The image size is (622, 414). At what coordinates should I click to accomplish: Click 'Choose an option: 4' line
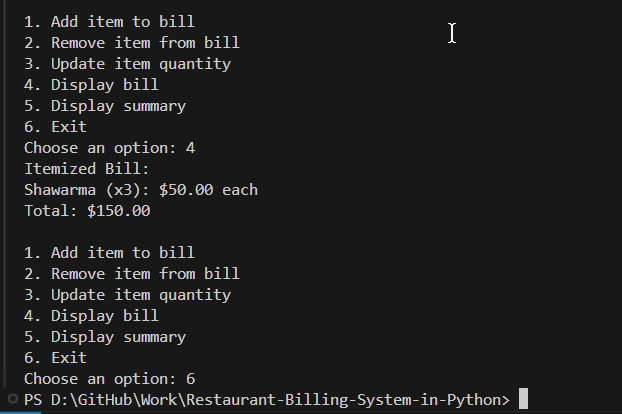pyautogui.click(x=109, y=148)
